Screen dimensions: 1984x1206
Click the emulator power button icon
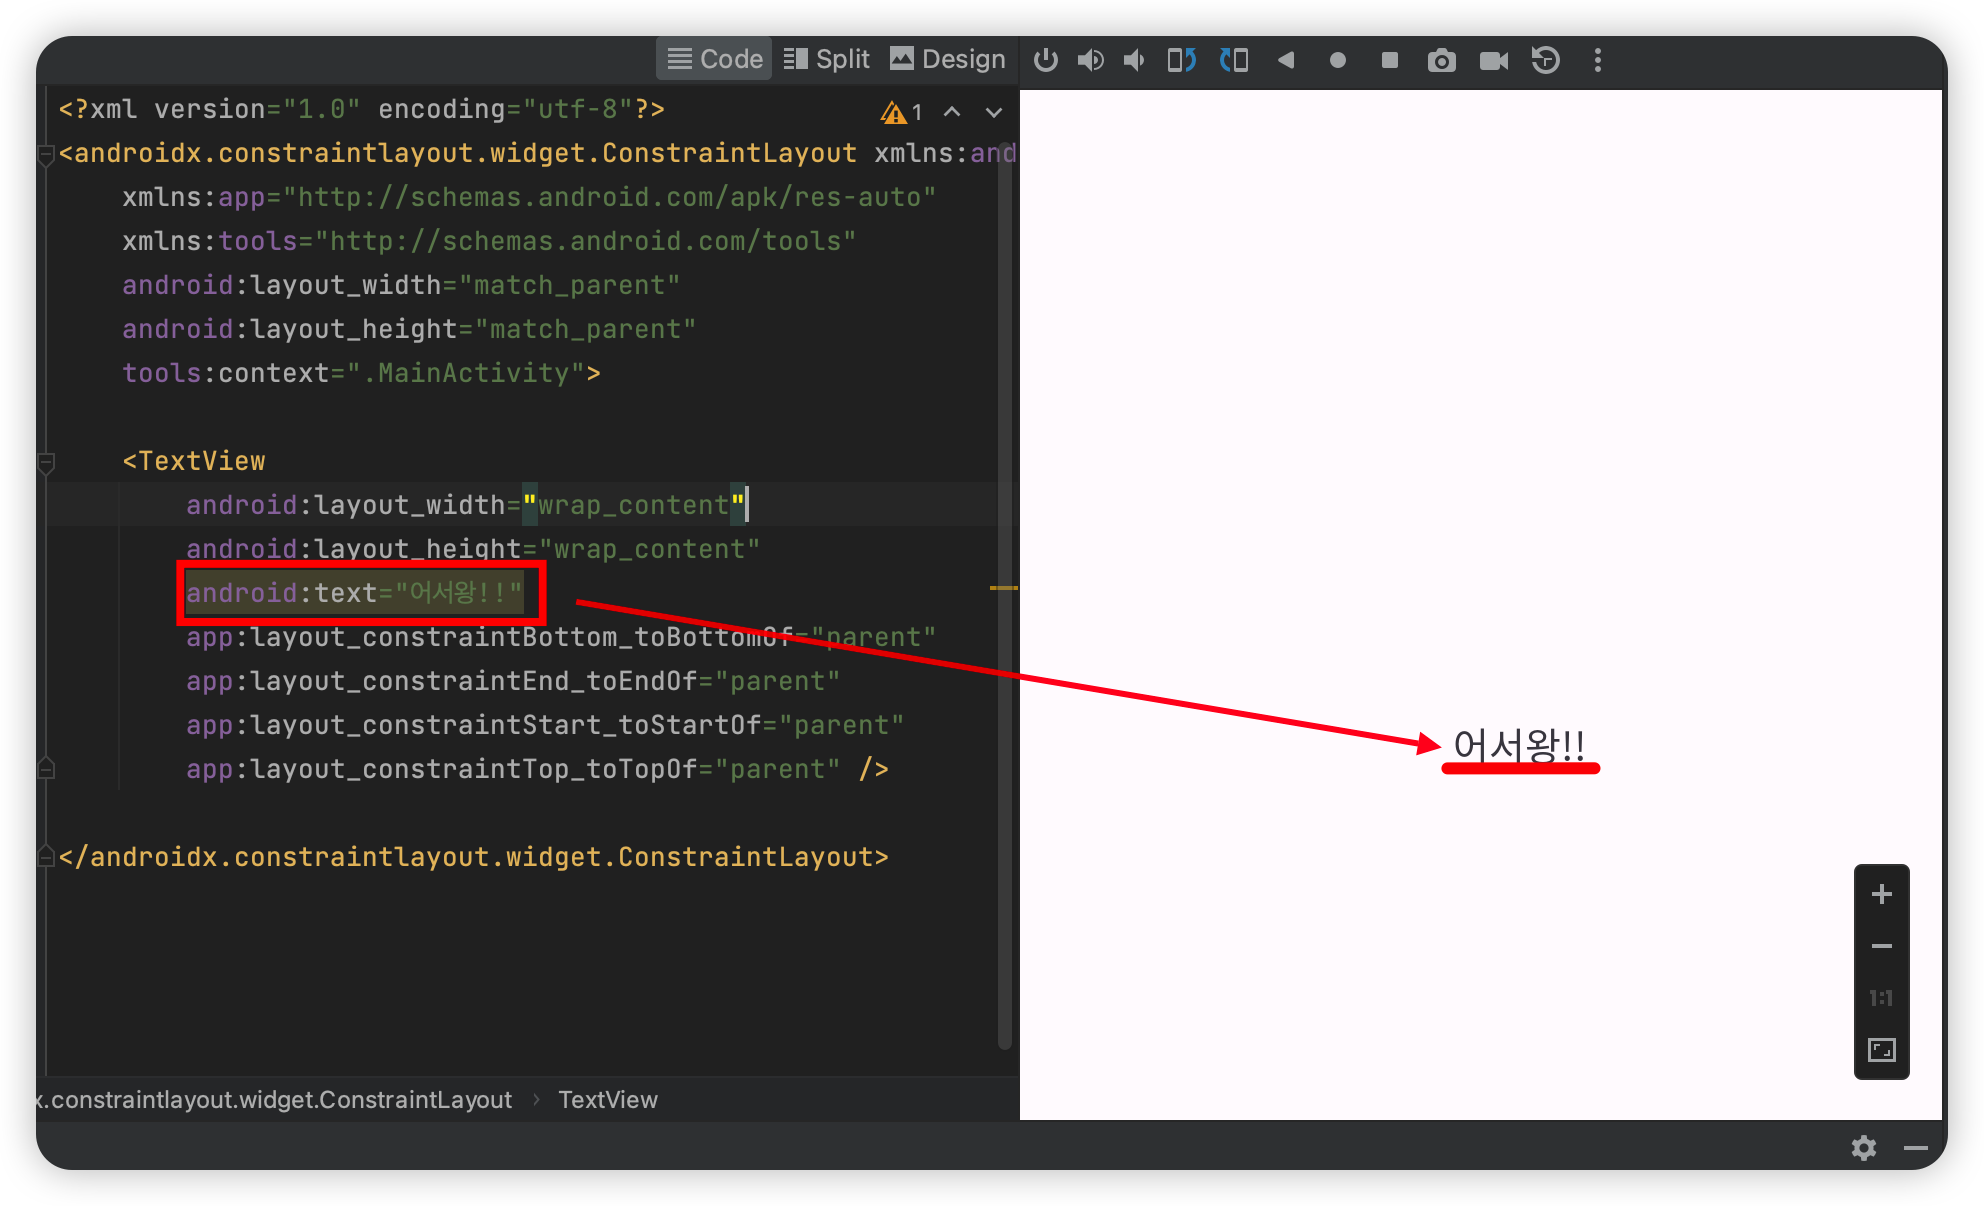(1046, 60)
